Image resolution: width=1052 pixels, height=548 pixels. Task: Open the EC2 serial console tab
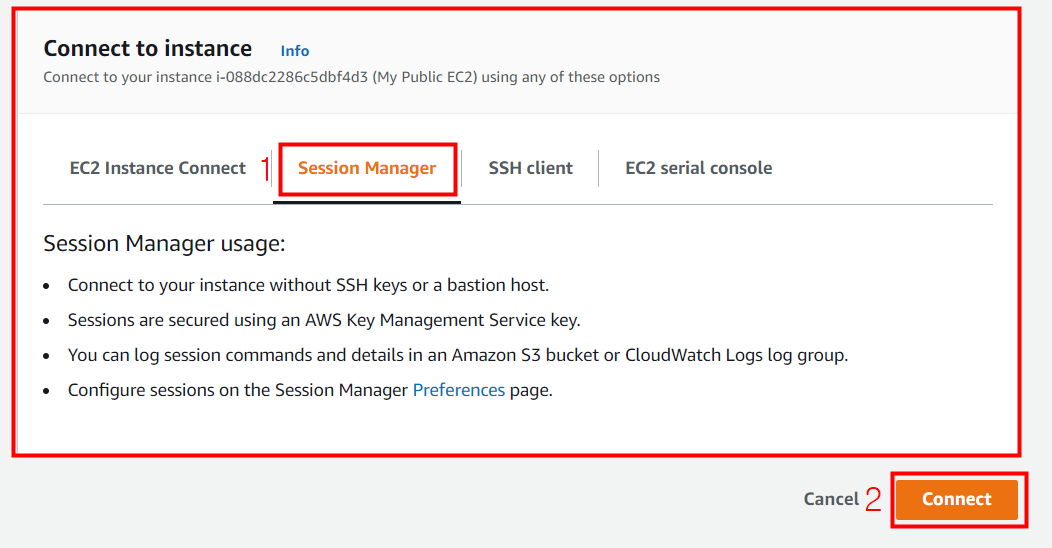coord(698,168)
